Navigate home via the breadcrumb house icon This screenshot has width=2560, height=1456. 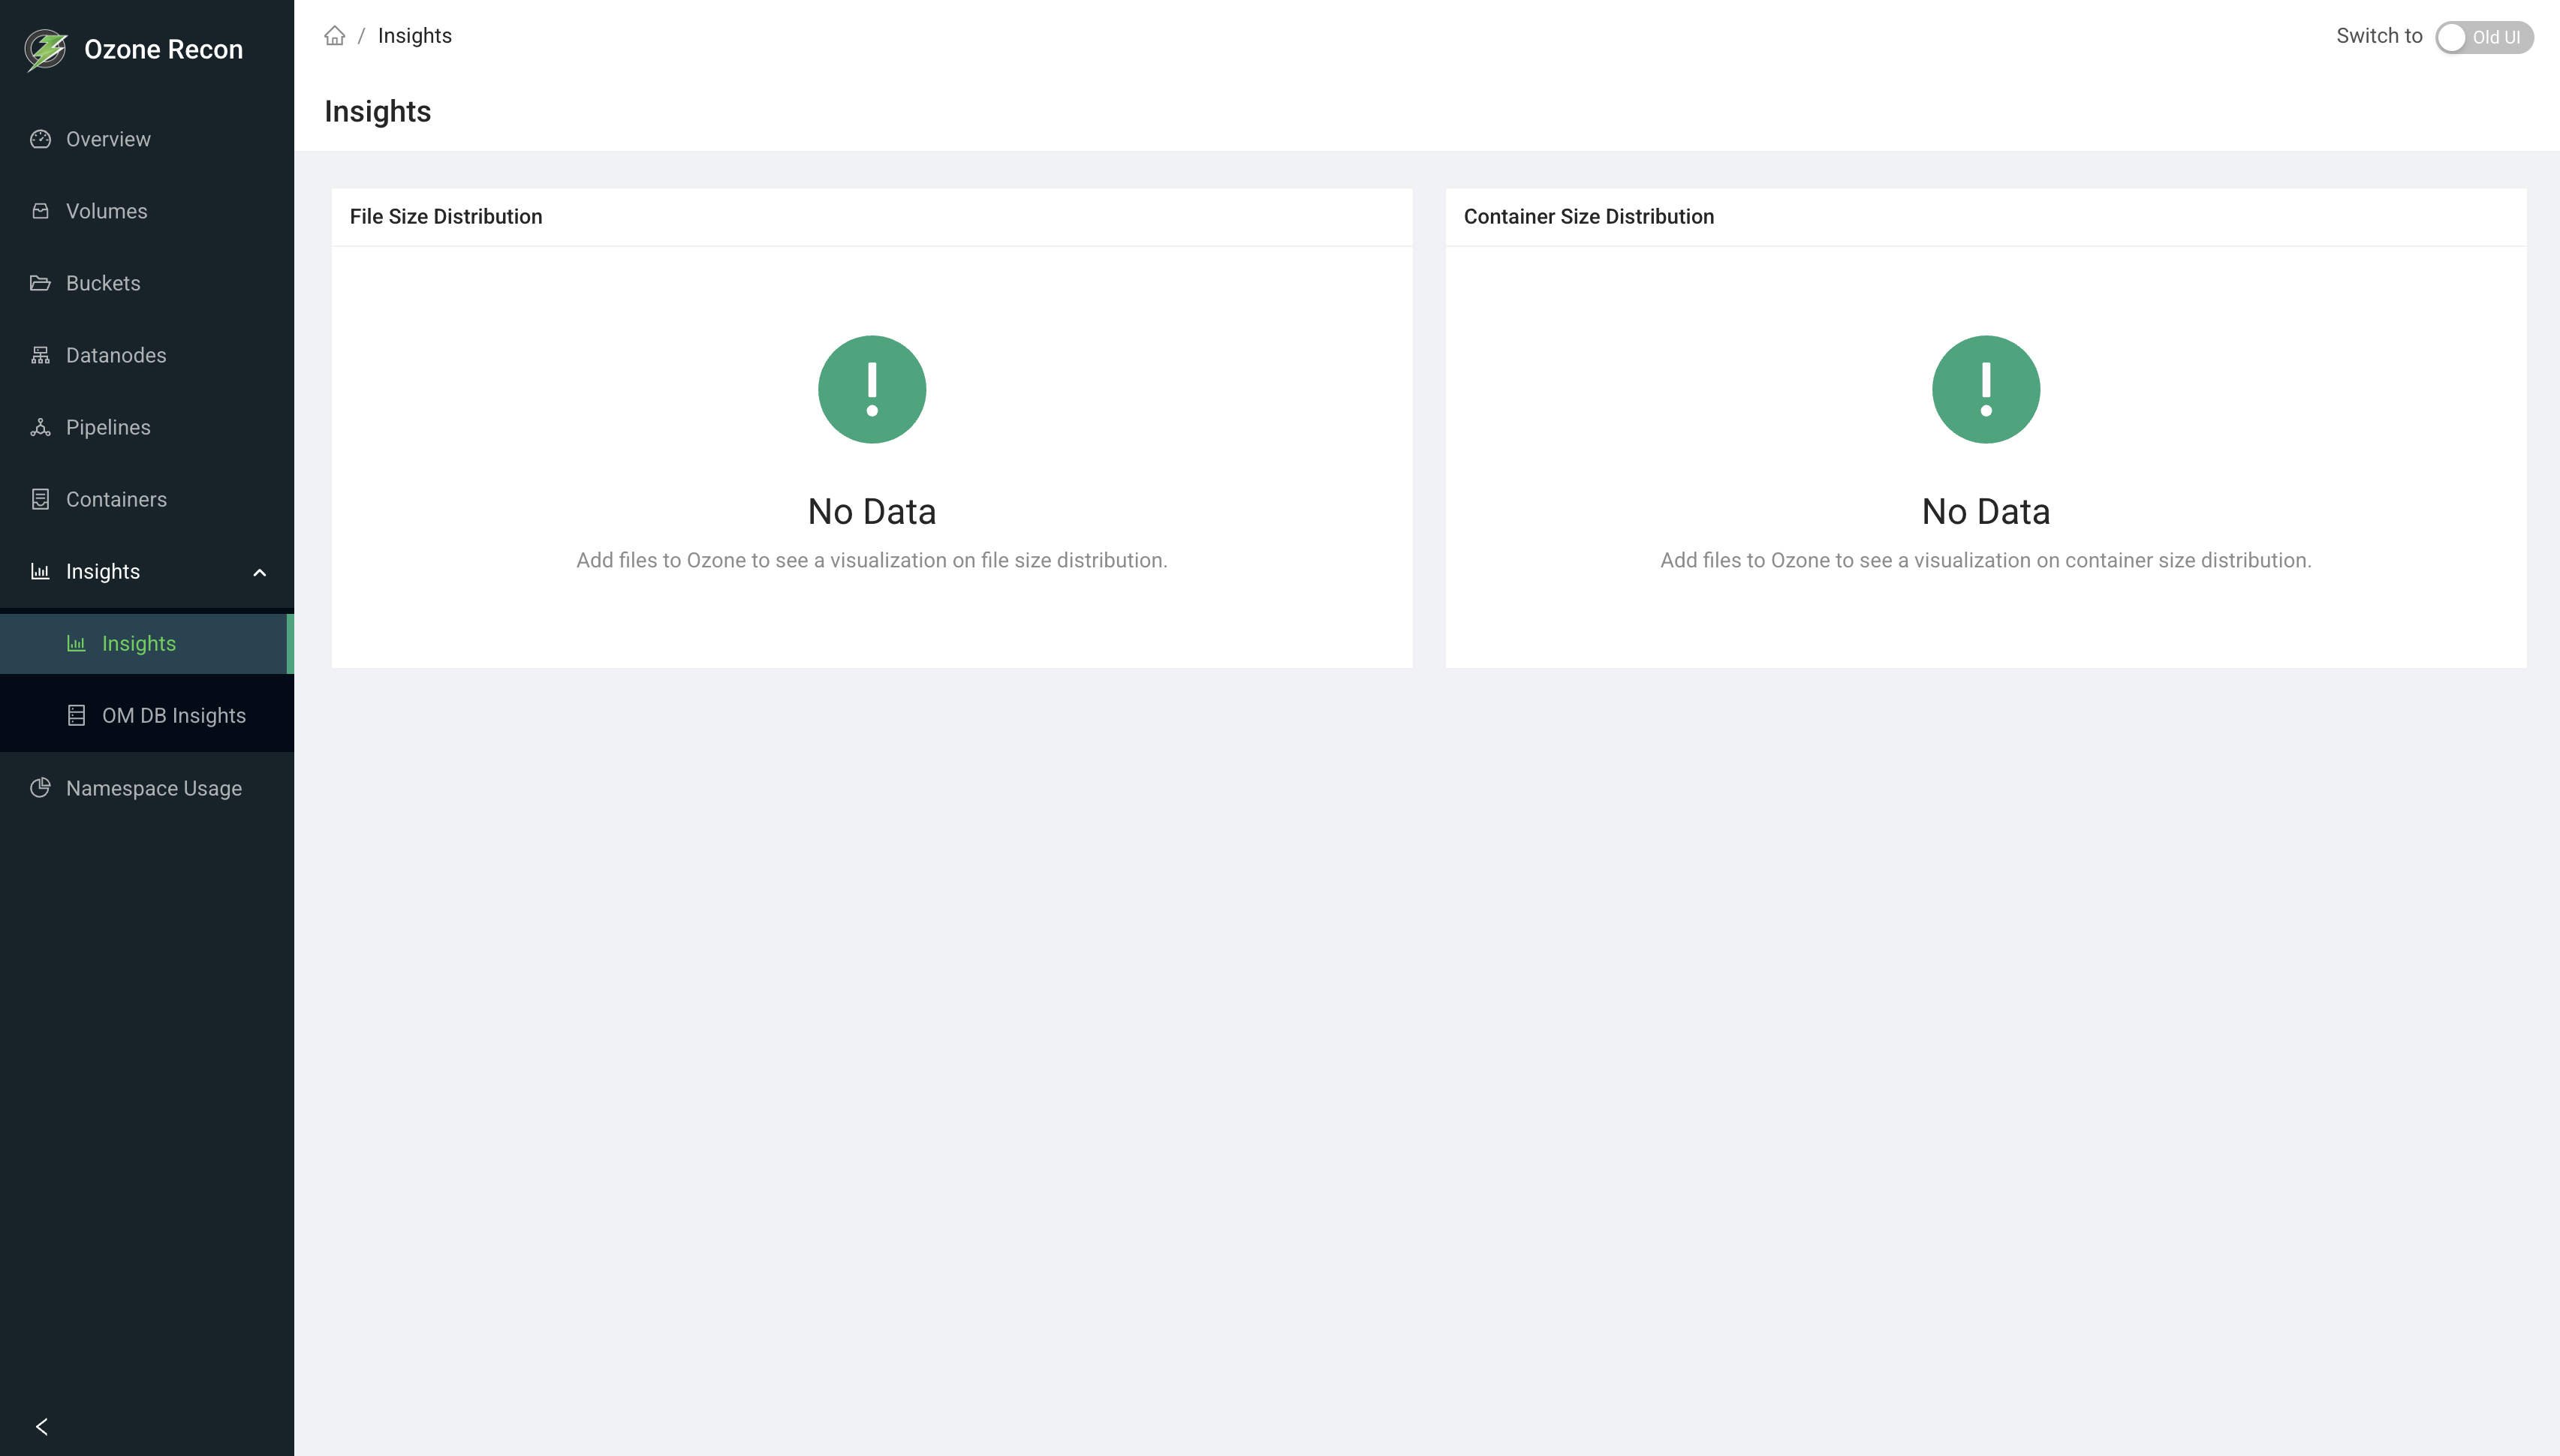coord(335,36)
